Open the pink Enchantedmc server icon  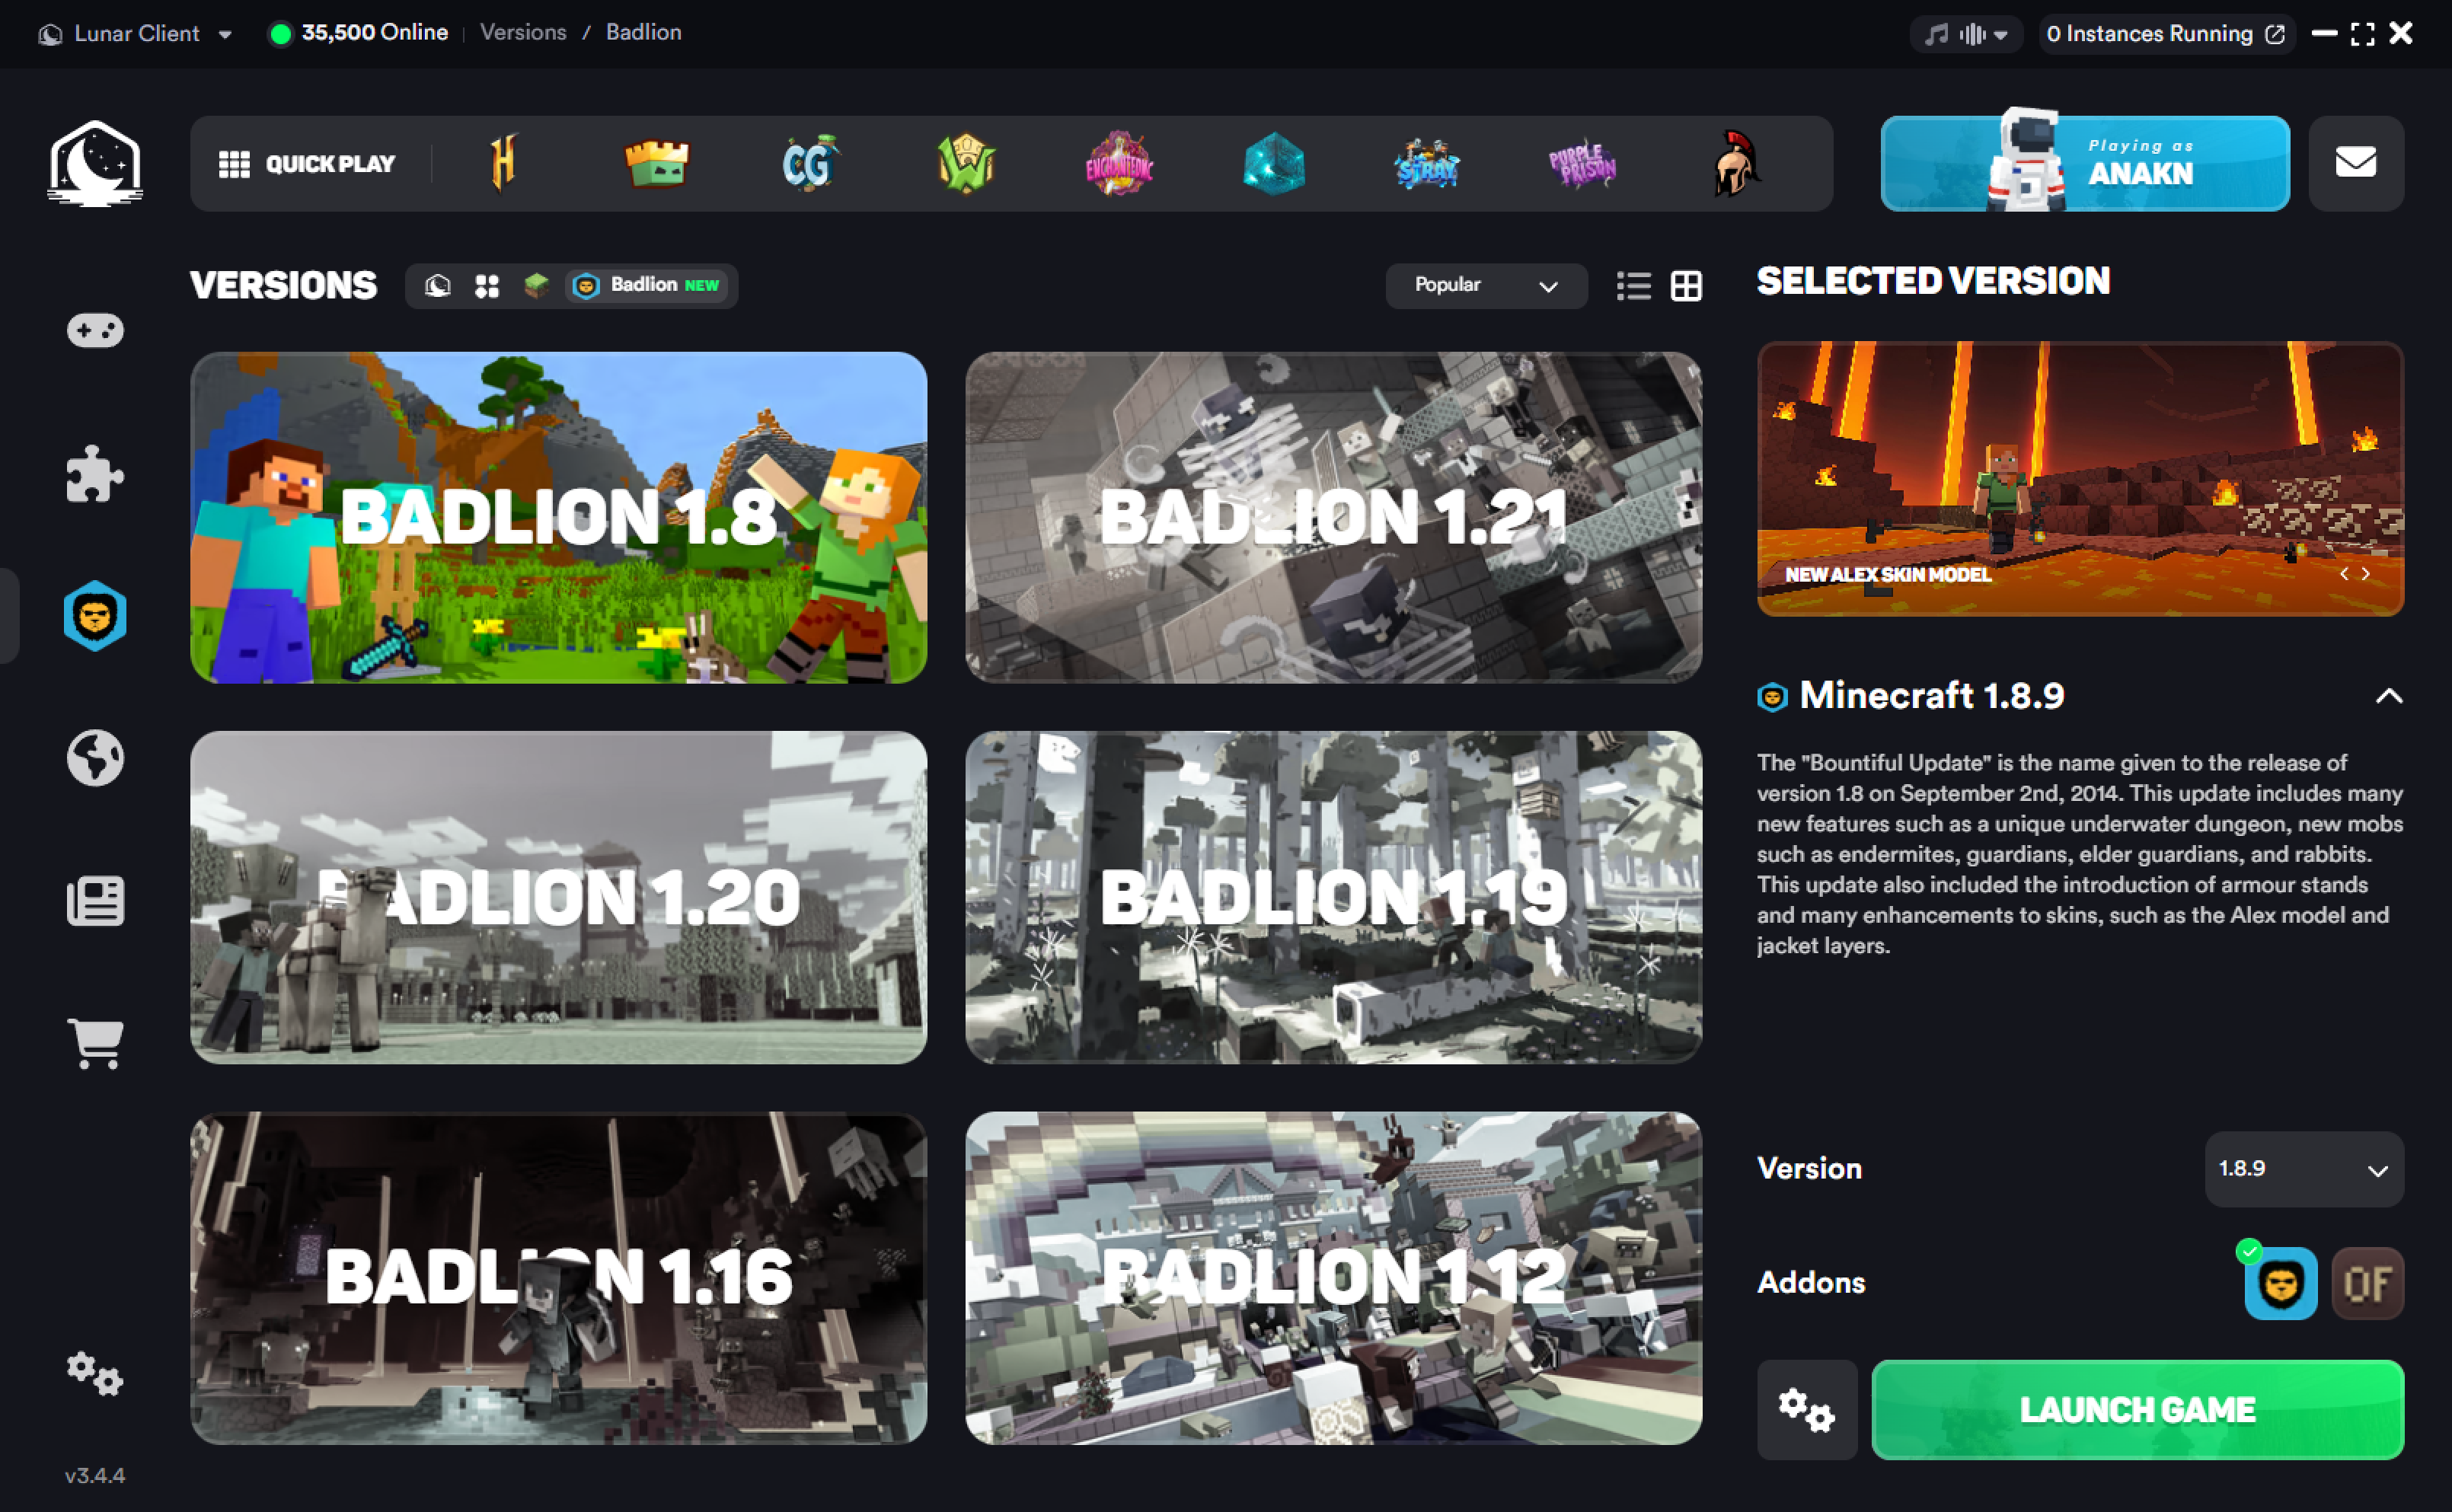[x=1119, y=163]
